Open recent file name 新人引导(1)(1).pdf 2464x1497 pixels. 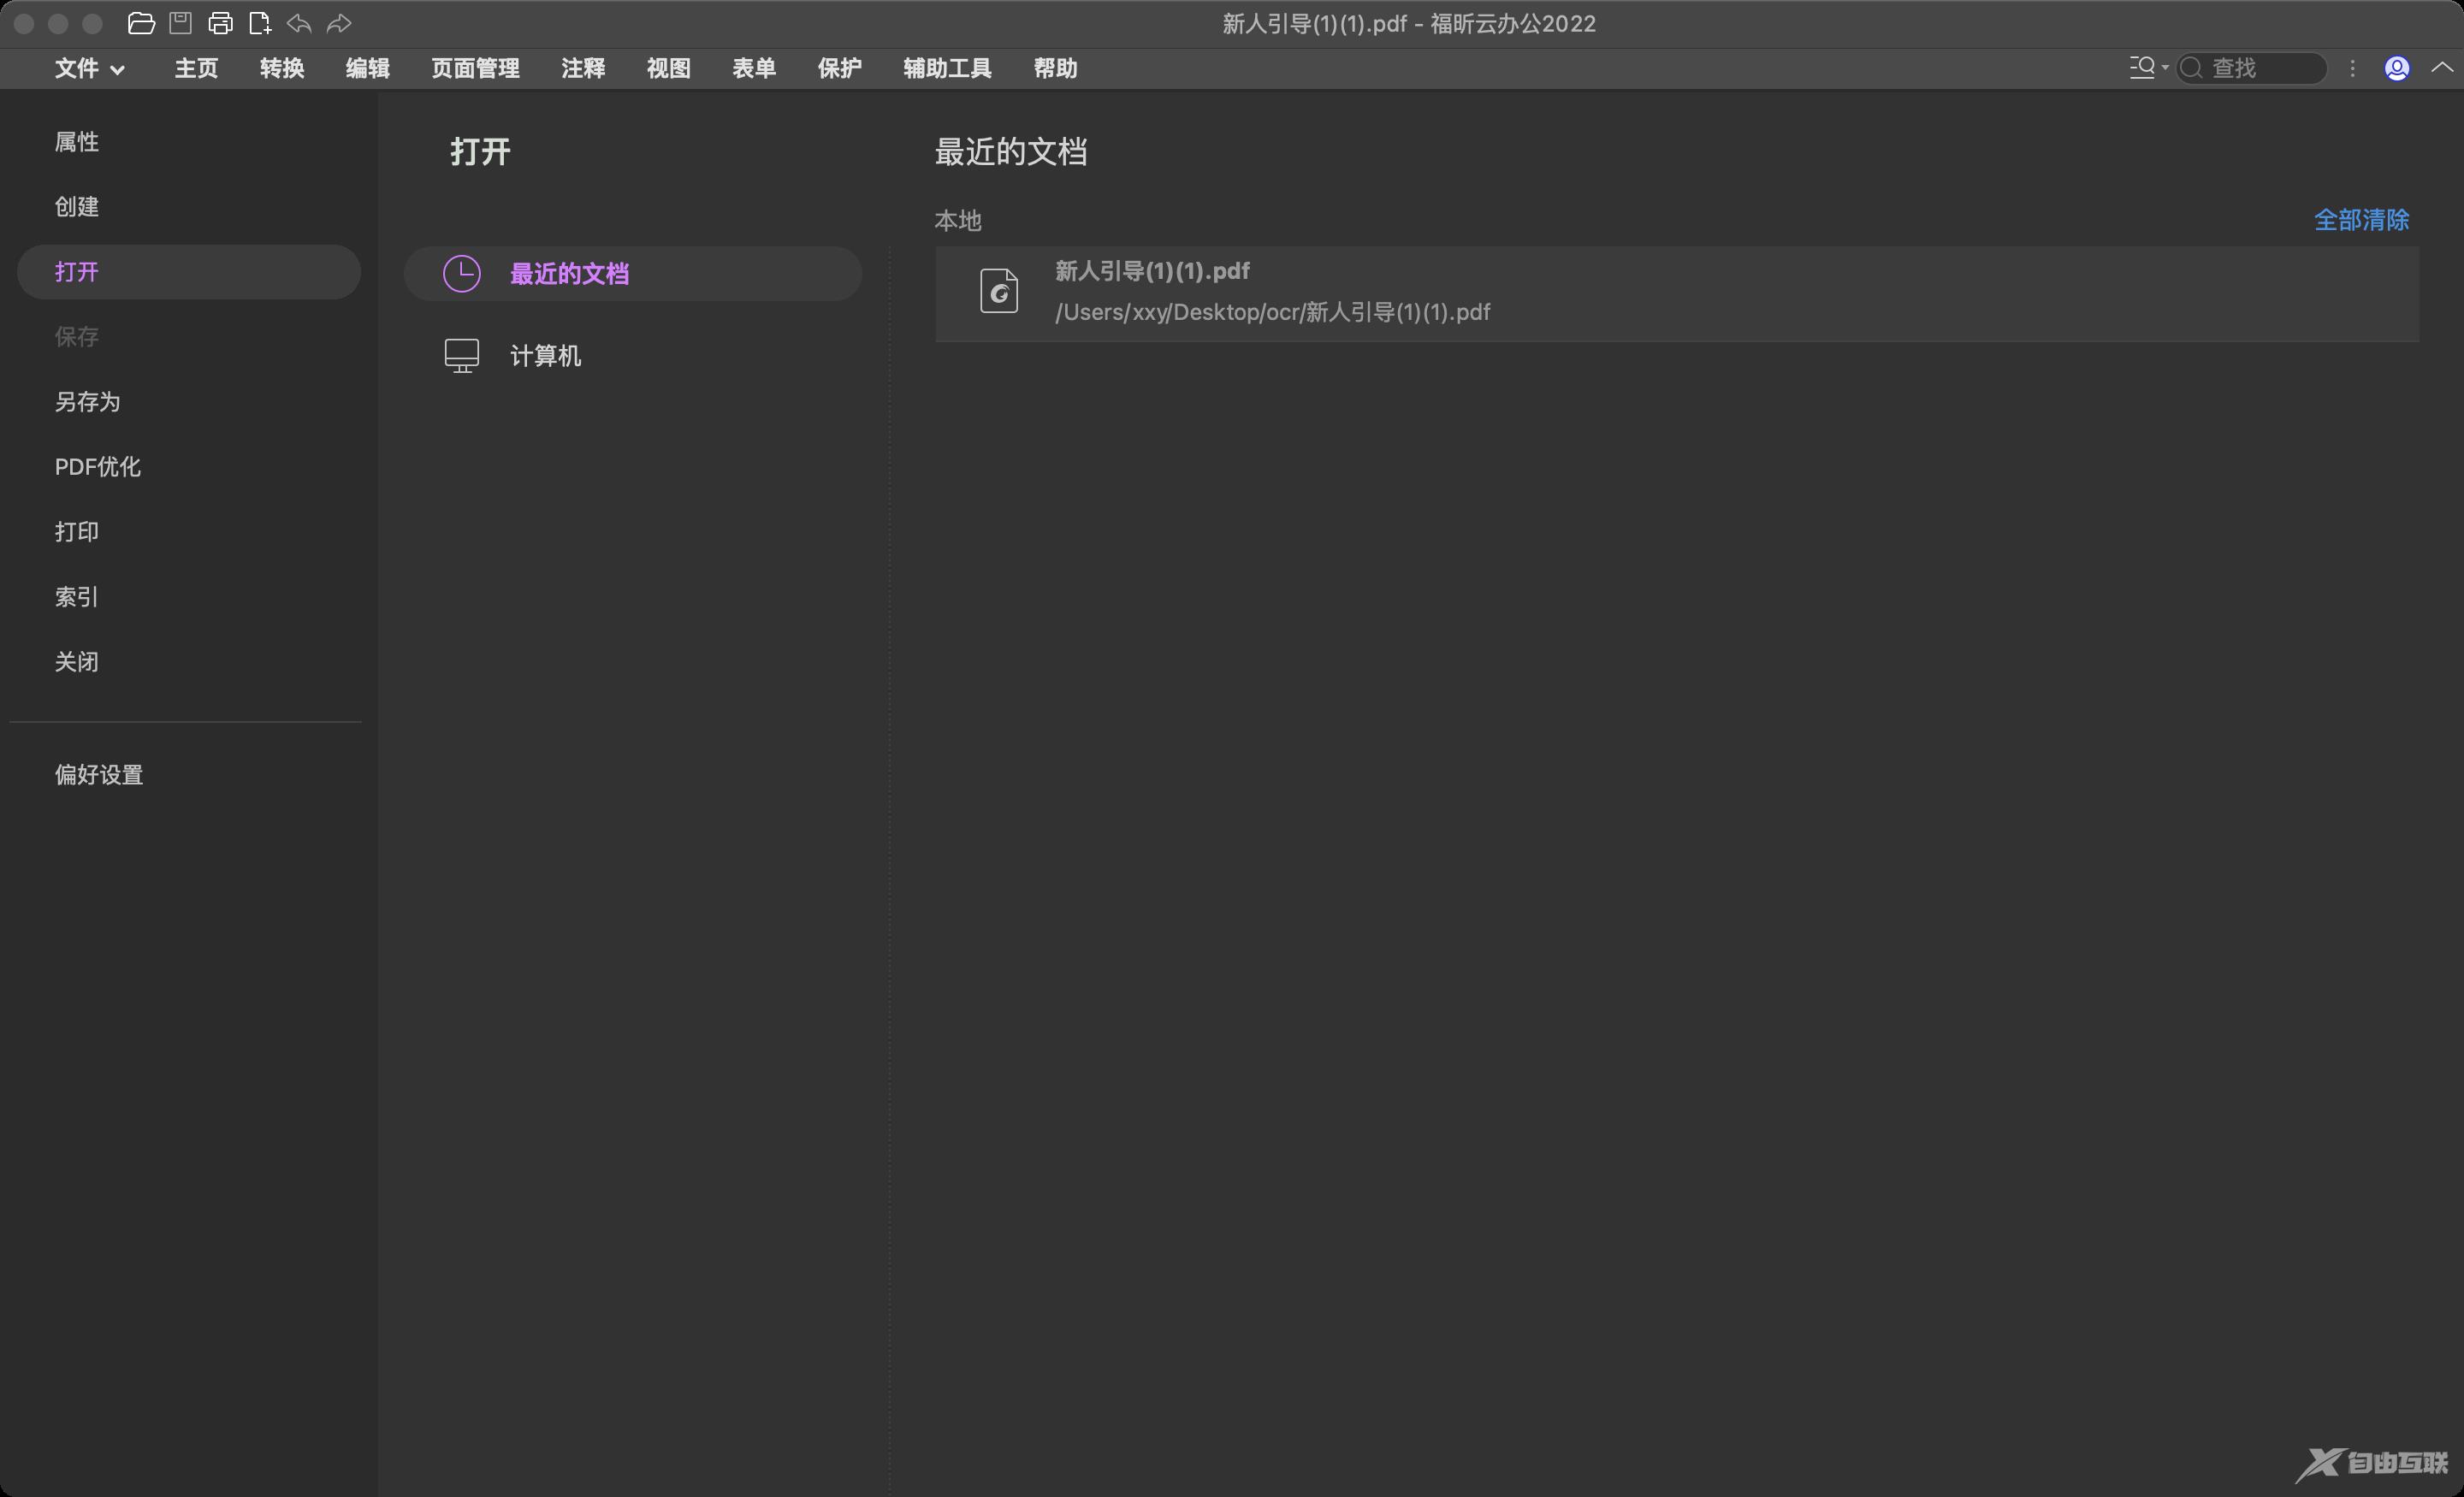tap(1152, 271)
